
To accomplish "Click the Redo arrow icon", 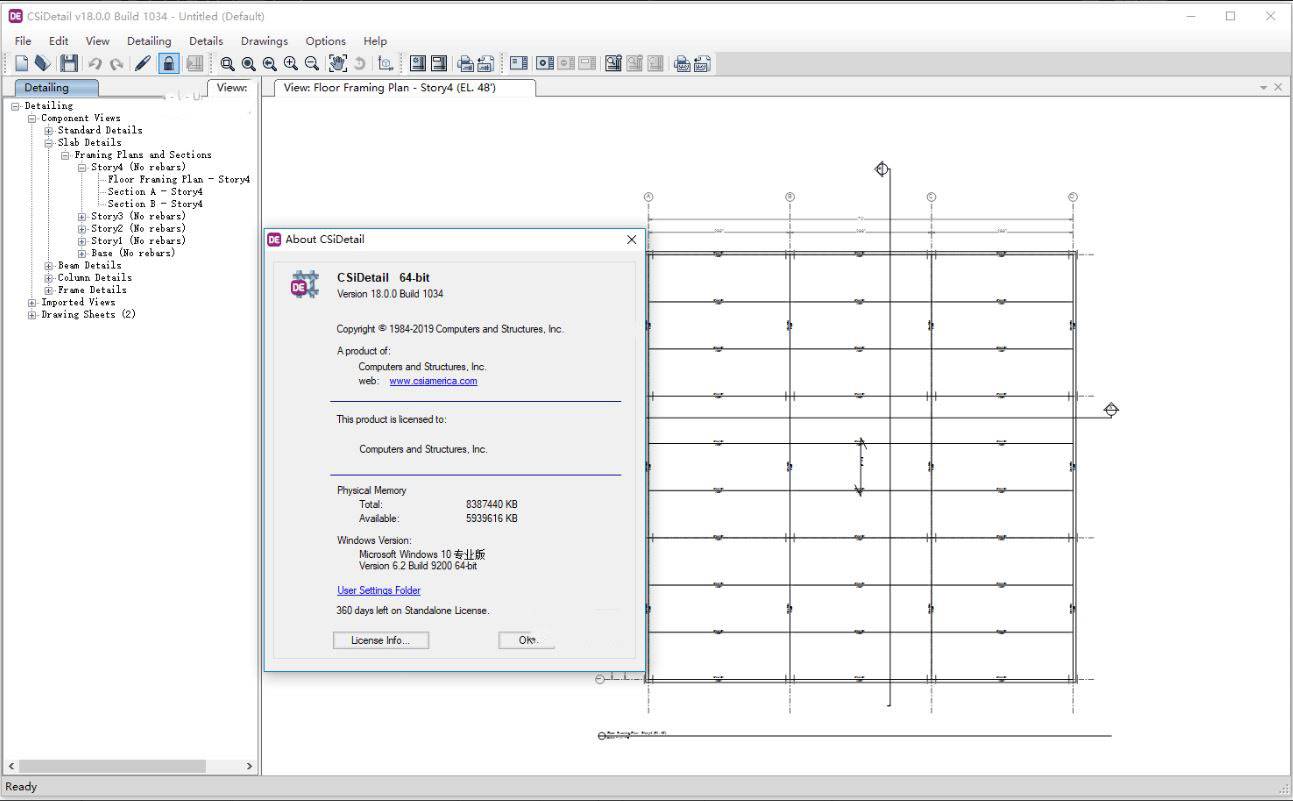I will [116, 63].
